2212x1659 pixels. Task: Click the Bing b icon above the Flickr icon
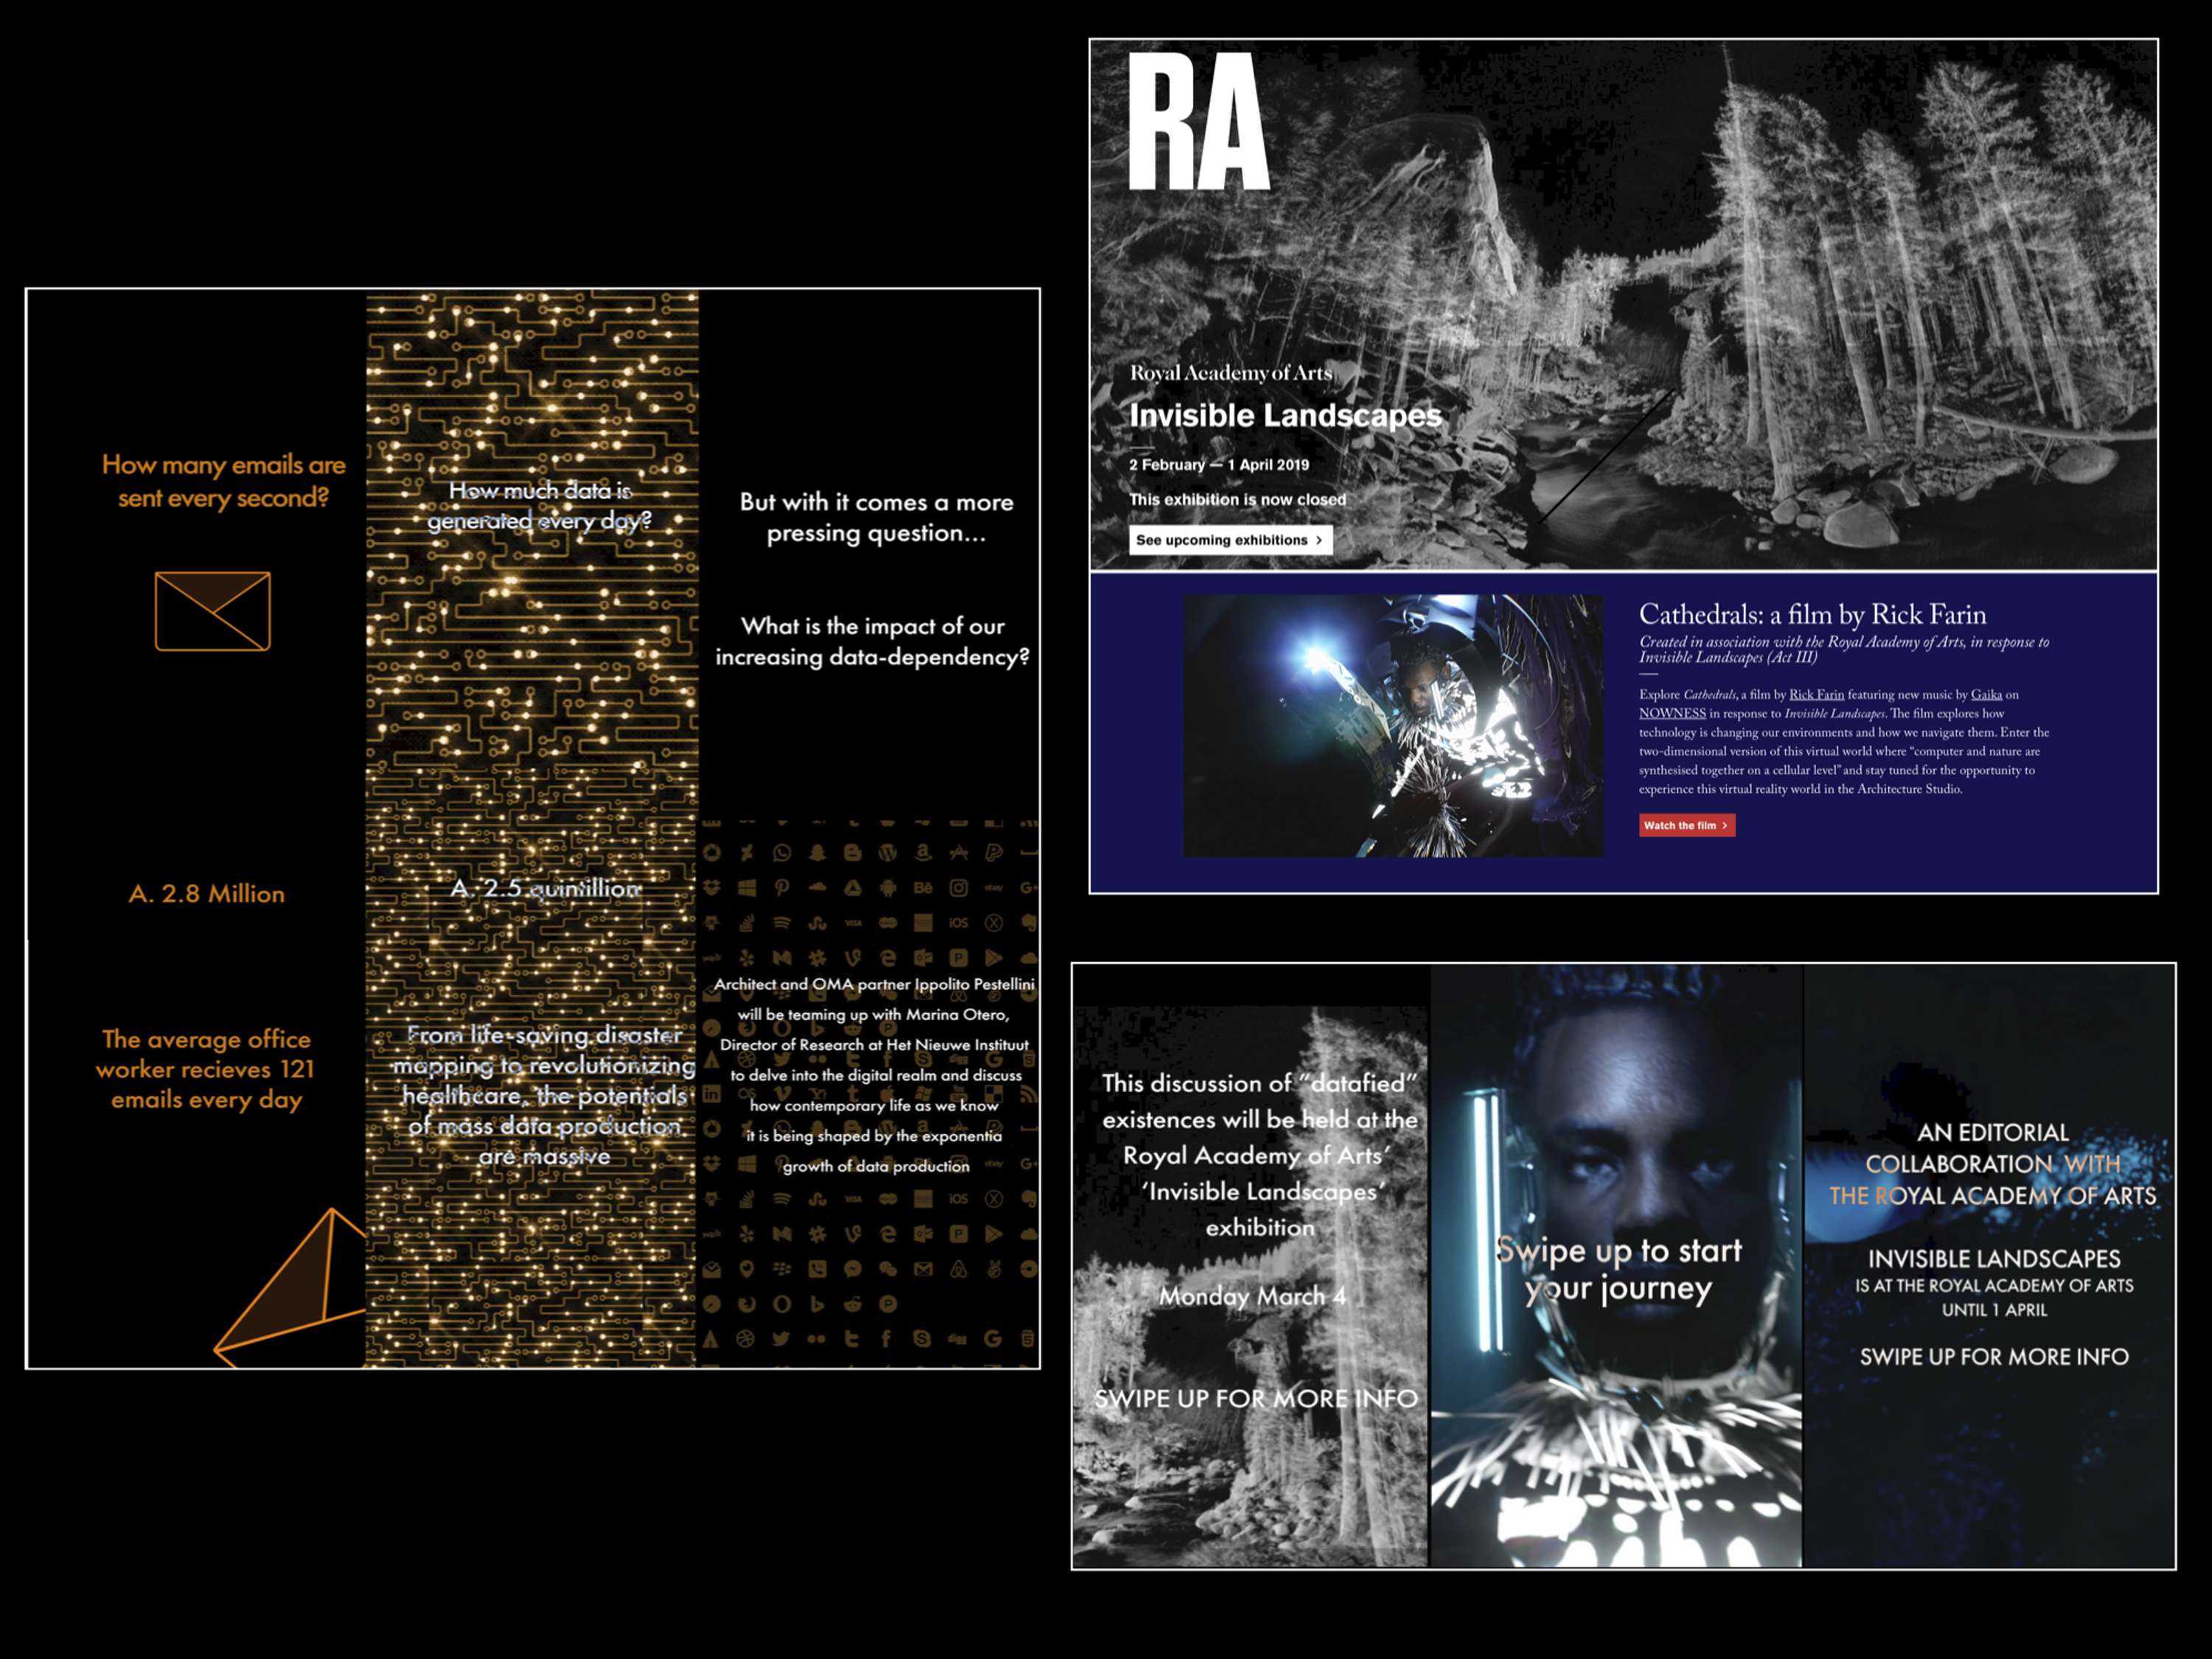click(817, 1304)
